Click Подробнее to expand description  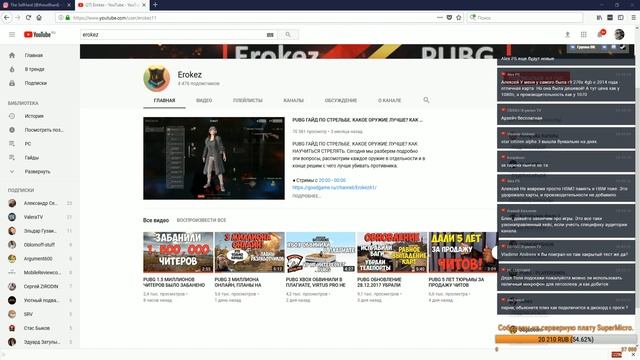306,196
